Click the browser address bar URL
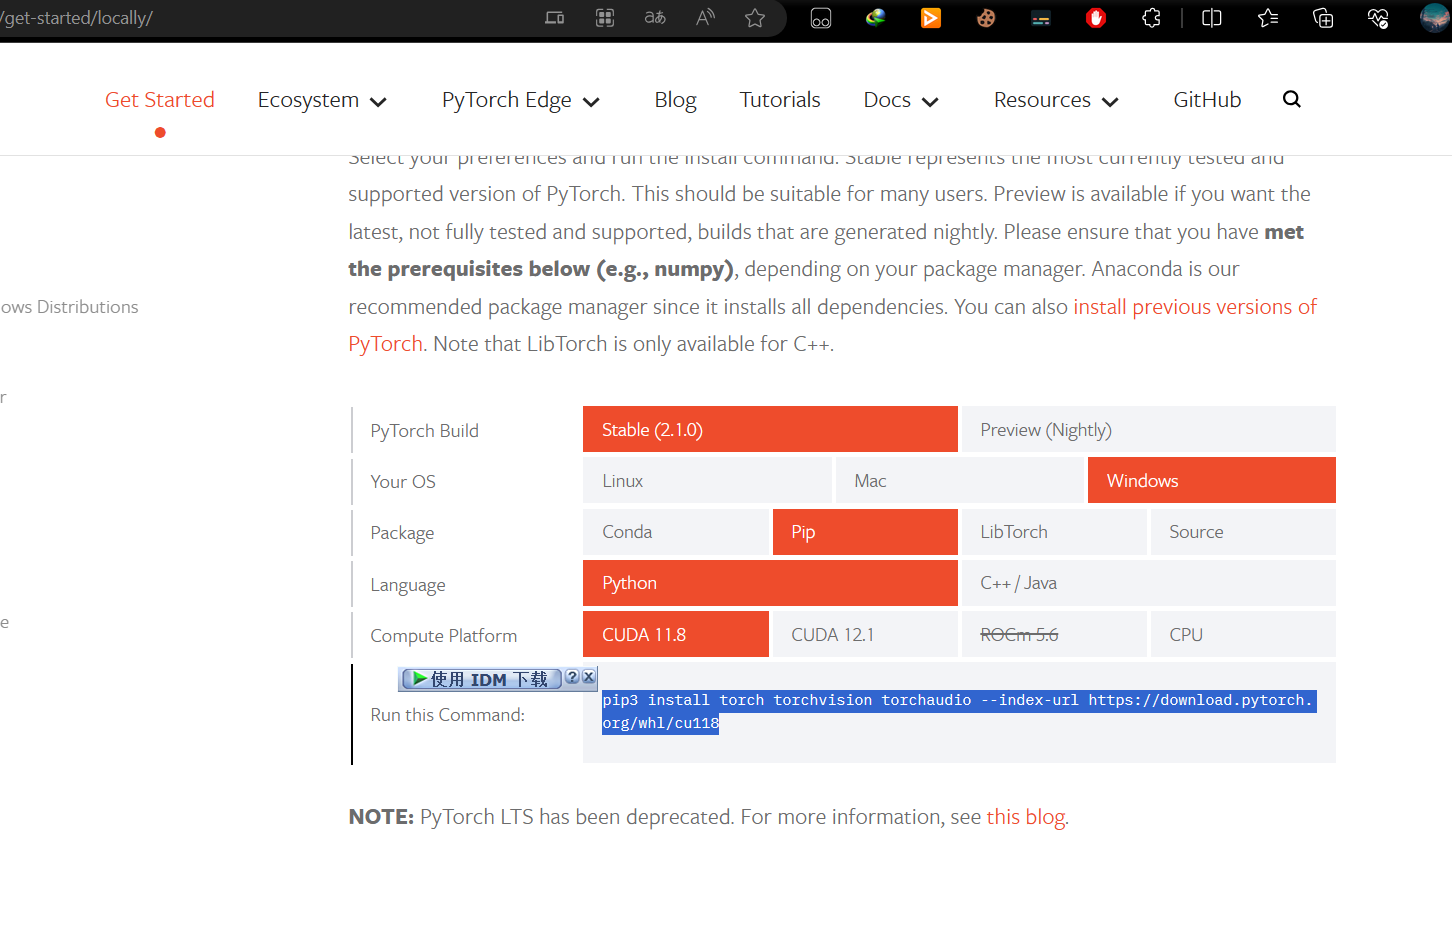 click(x=77, y=18)
